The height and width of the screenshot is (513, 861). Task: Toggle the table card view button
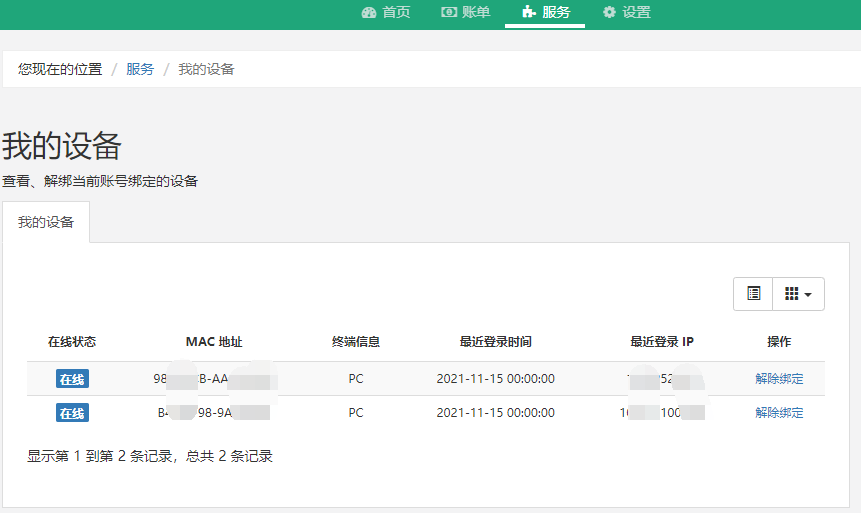754,294
